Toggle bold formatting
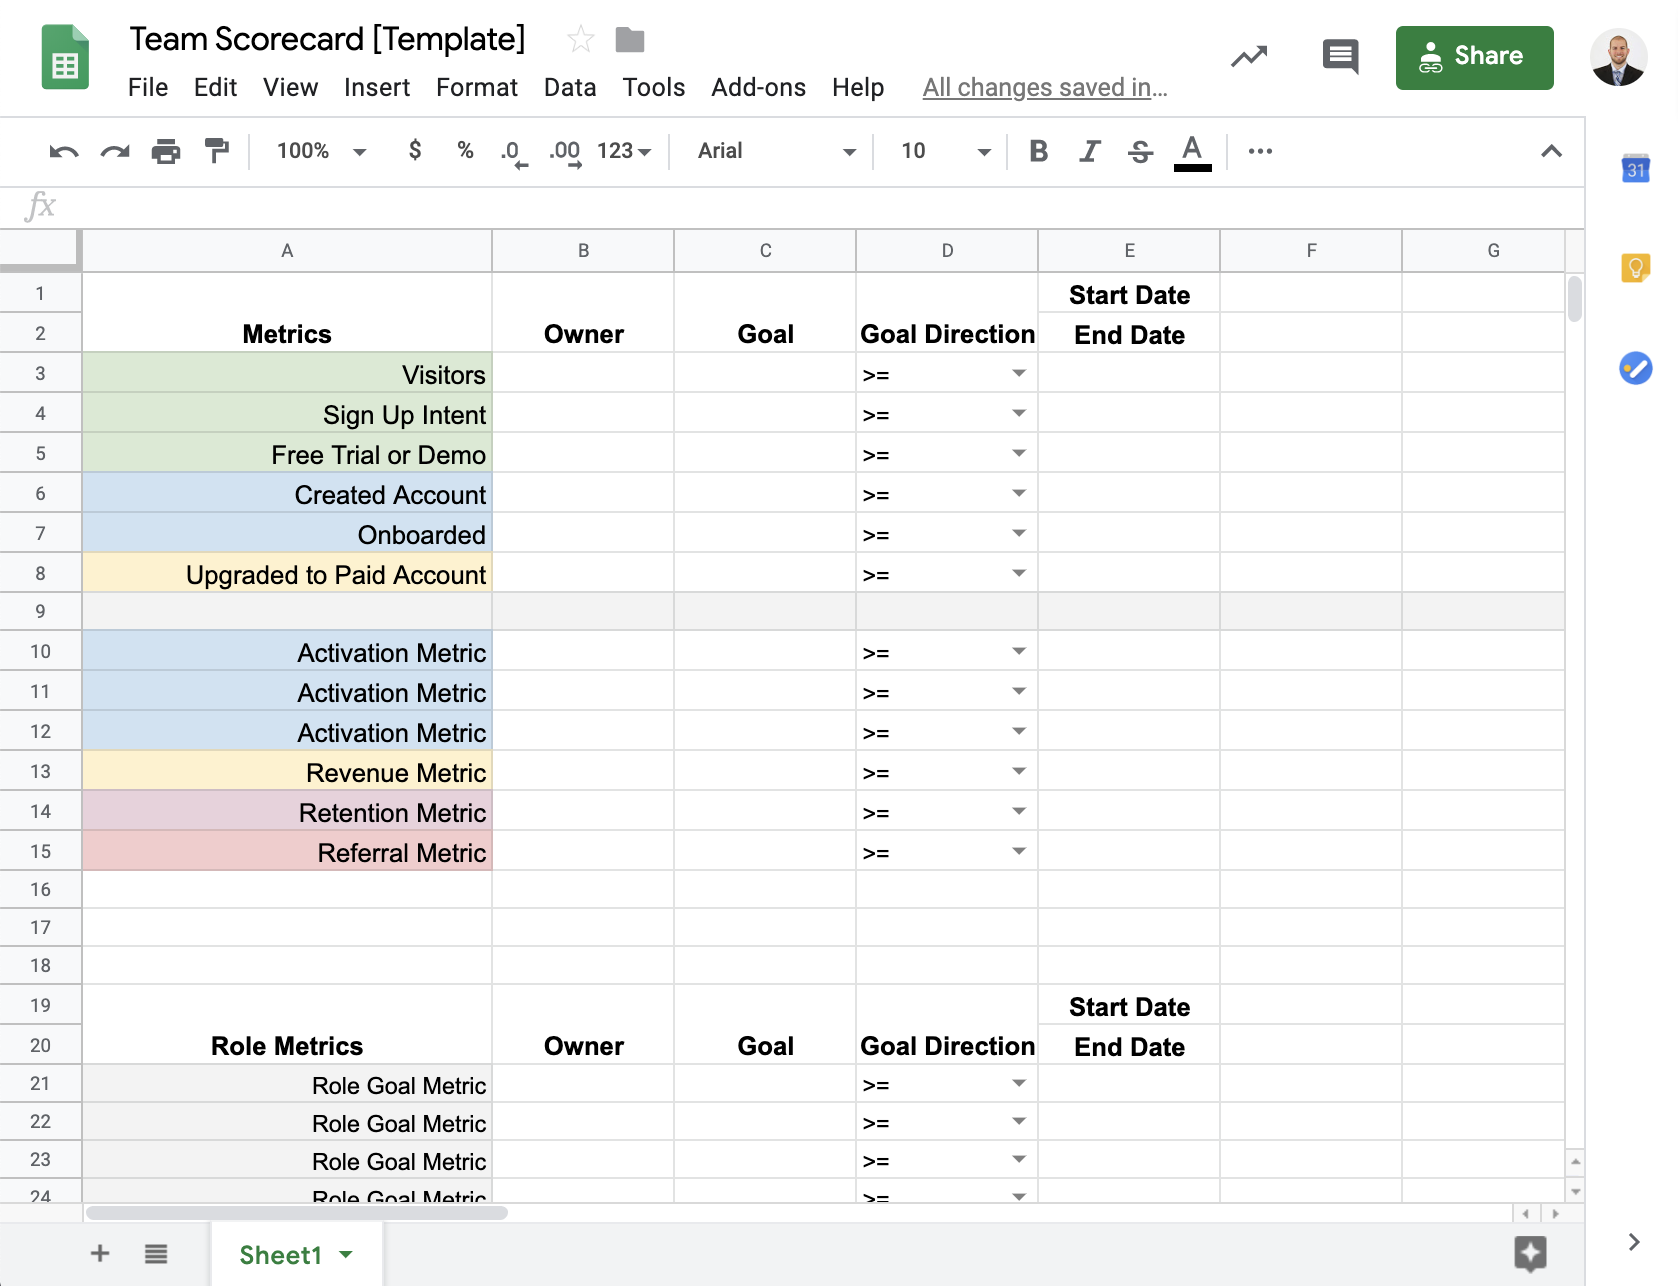Image resolution: width=1678 pixels, height=1286 pixels. tap(1038, 151)
